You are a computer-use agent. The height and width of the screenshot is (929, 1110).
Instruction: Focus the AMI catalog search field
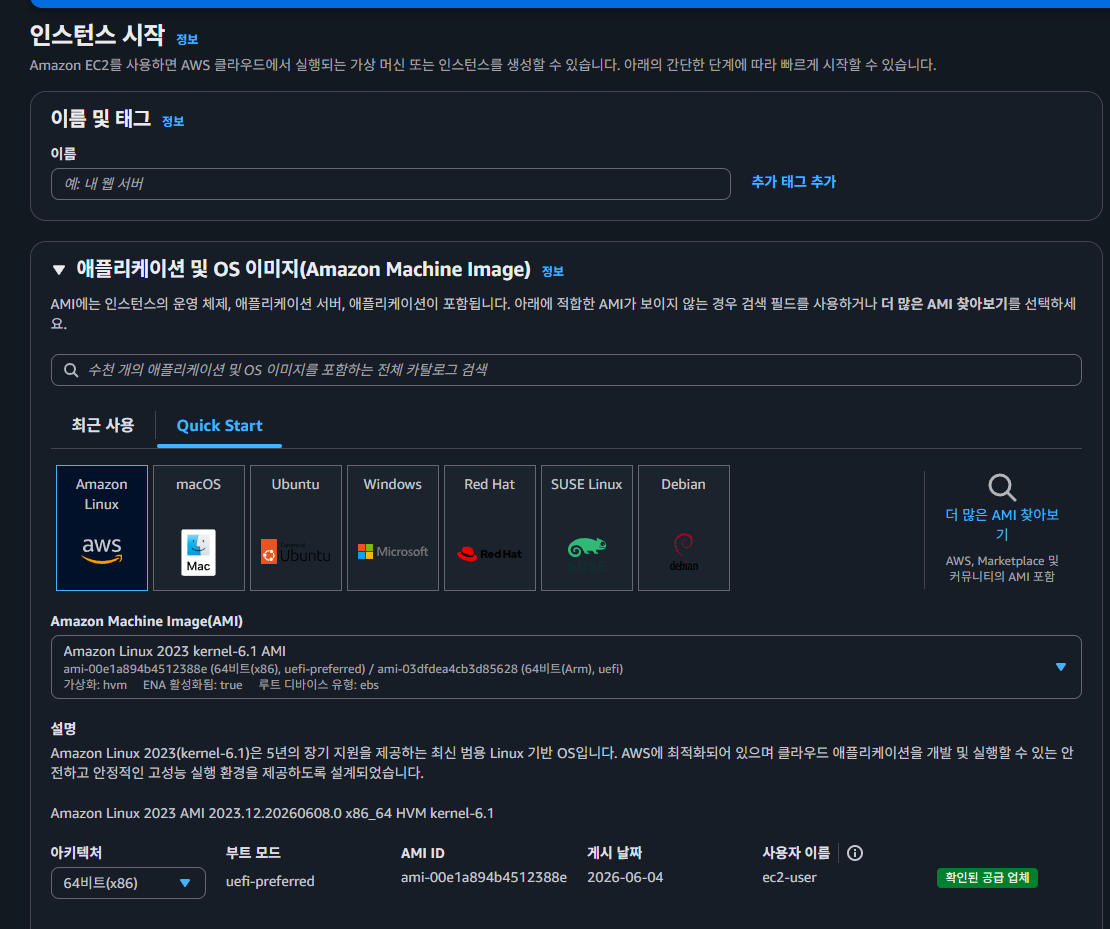pos(566,370)
